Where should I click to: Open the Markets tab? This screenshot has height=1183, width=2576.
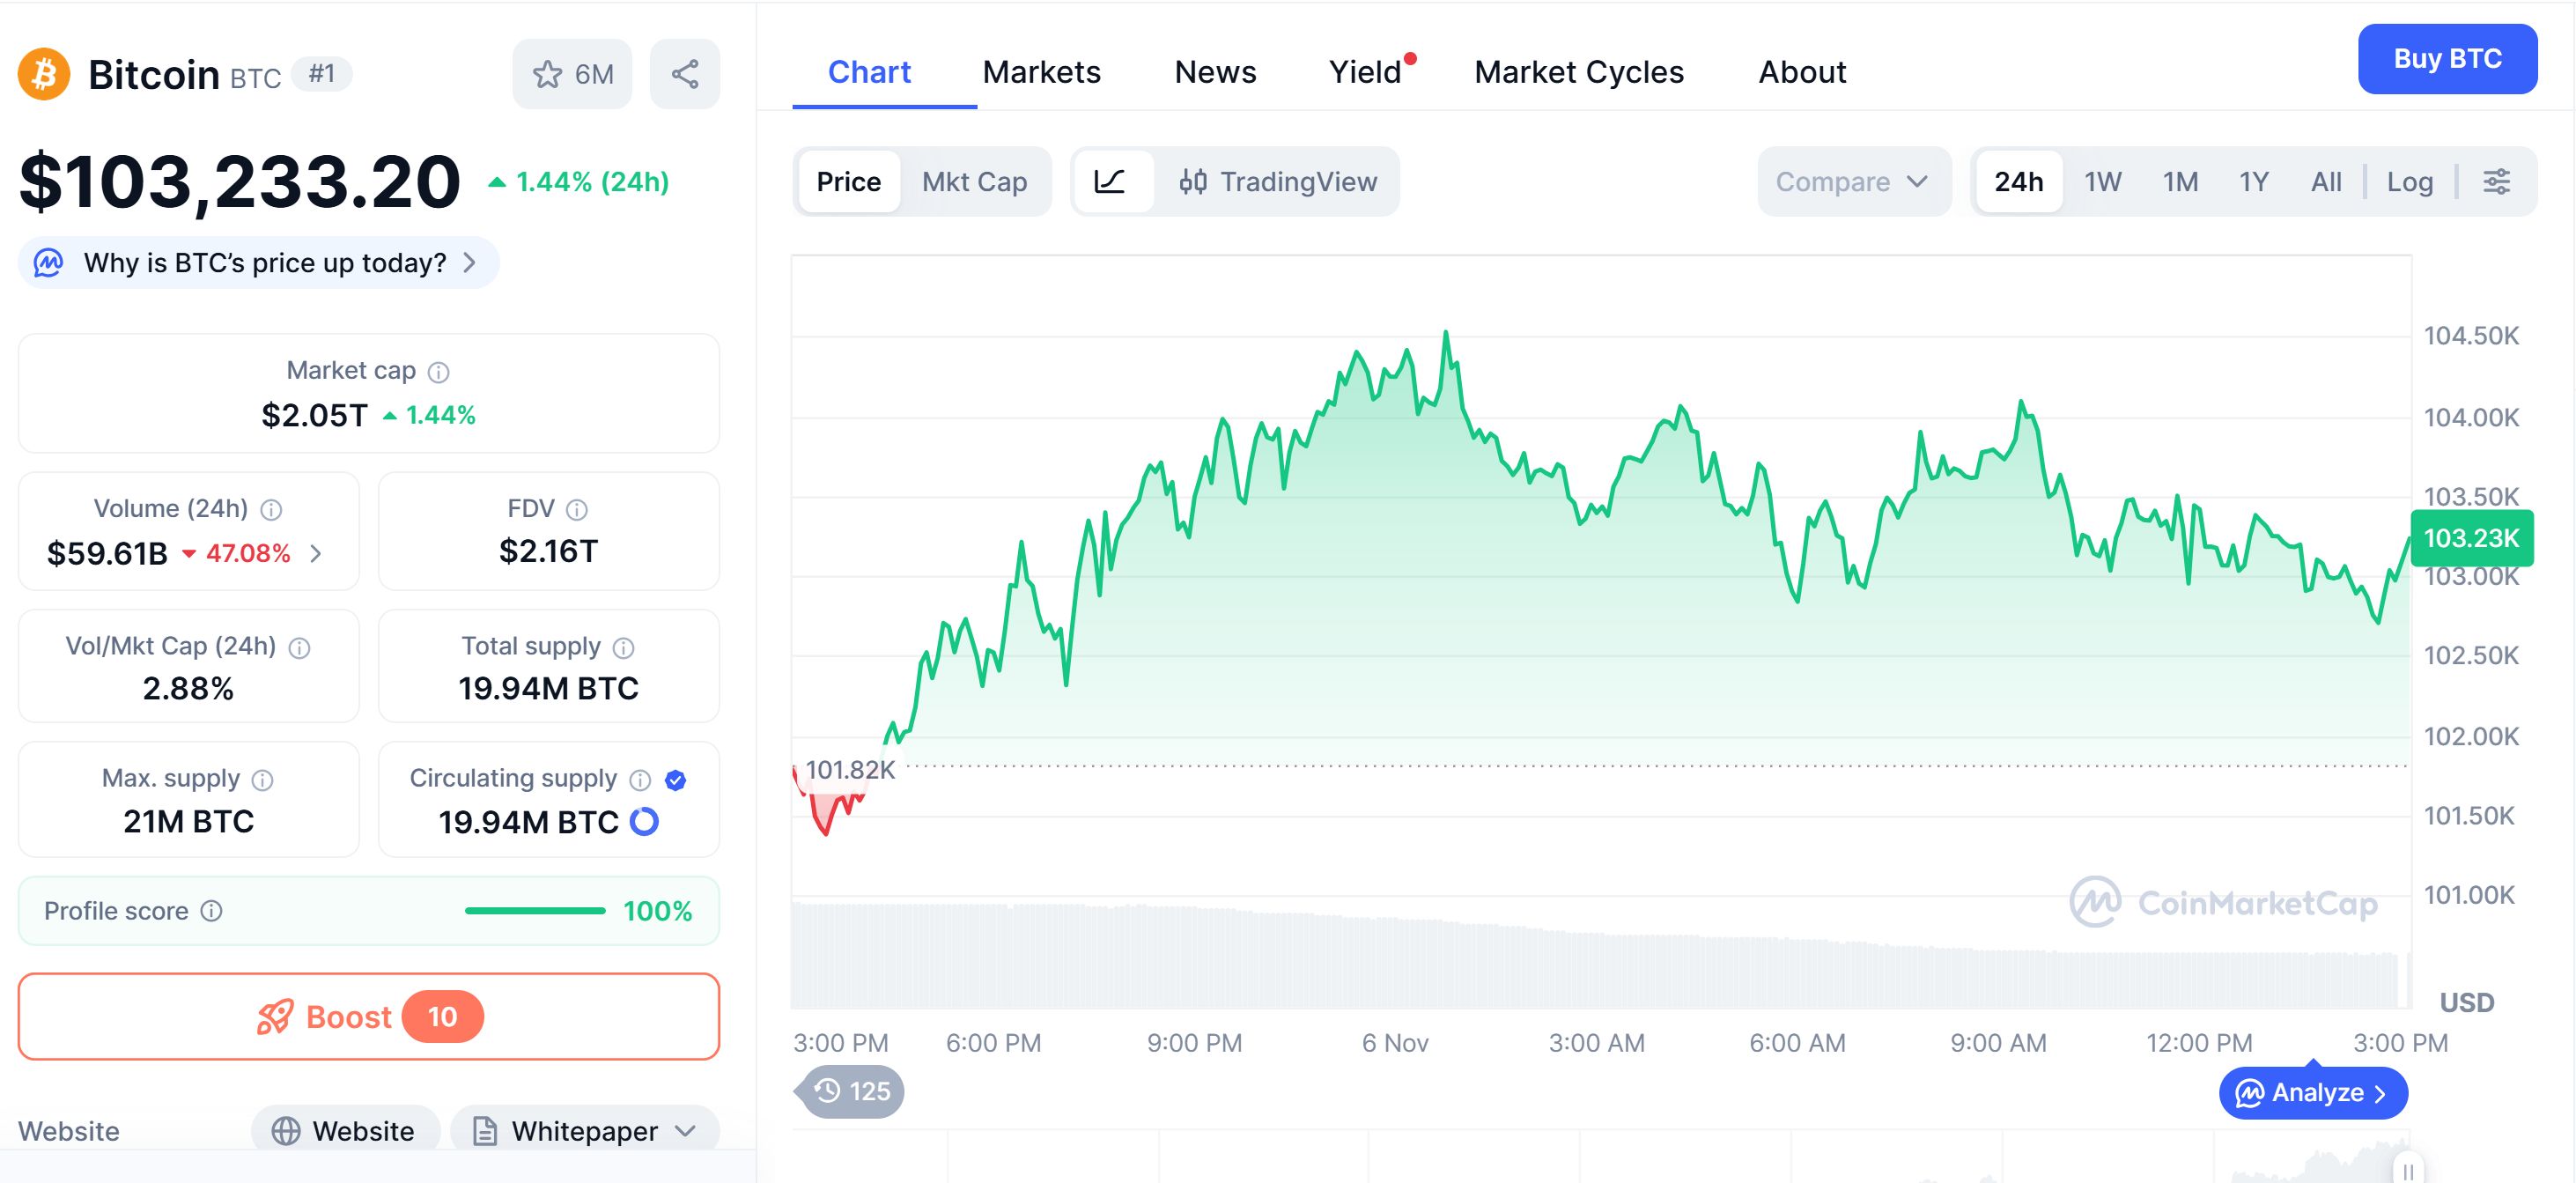[x=1041, y=72]
